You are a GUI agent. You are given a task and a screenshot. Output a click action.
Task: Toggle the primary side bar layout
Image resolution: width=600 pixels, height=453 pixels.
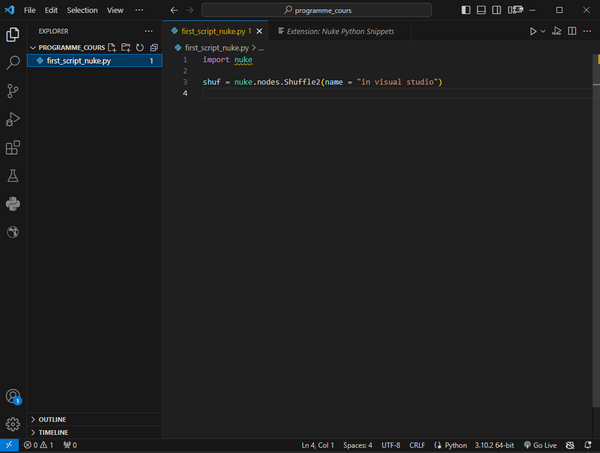pos(466,10)
